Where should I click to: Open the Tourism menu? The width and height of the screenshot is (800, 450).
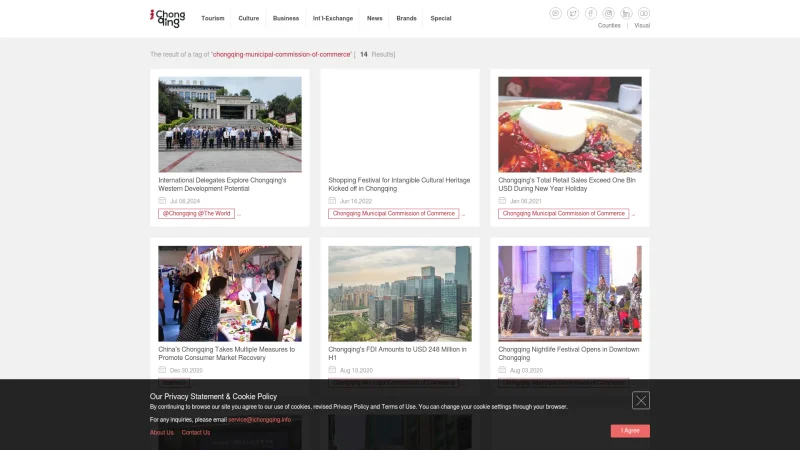pyautogui.click(x=213, y=18)
